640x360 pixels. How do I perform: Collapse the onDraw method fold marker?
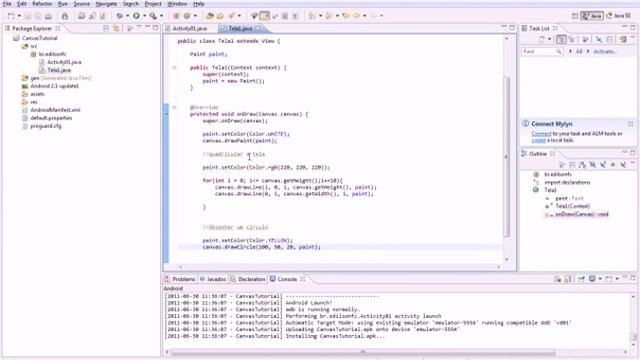(x=174, y=107)
